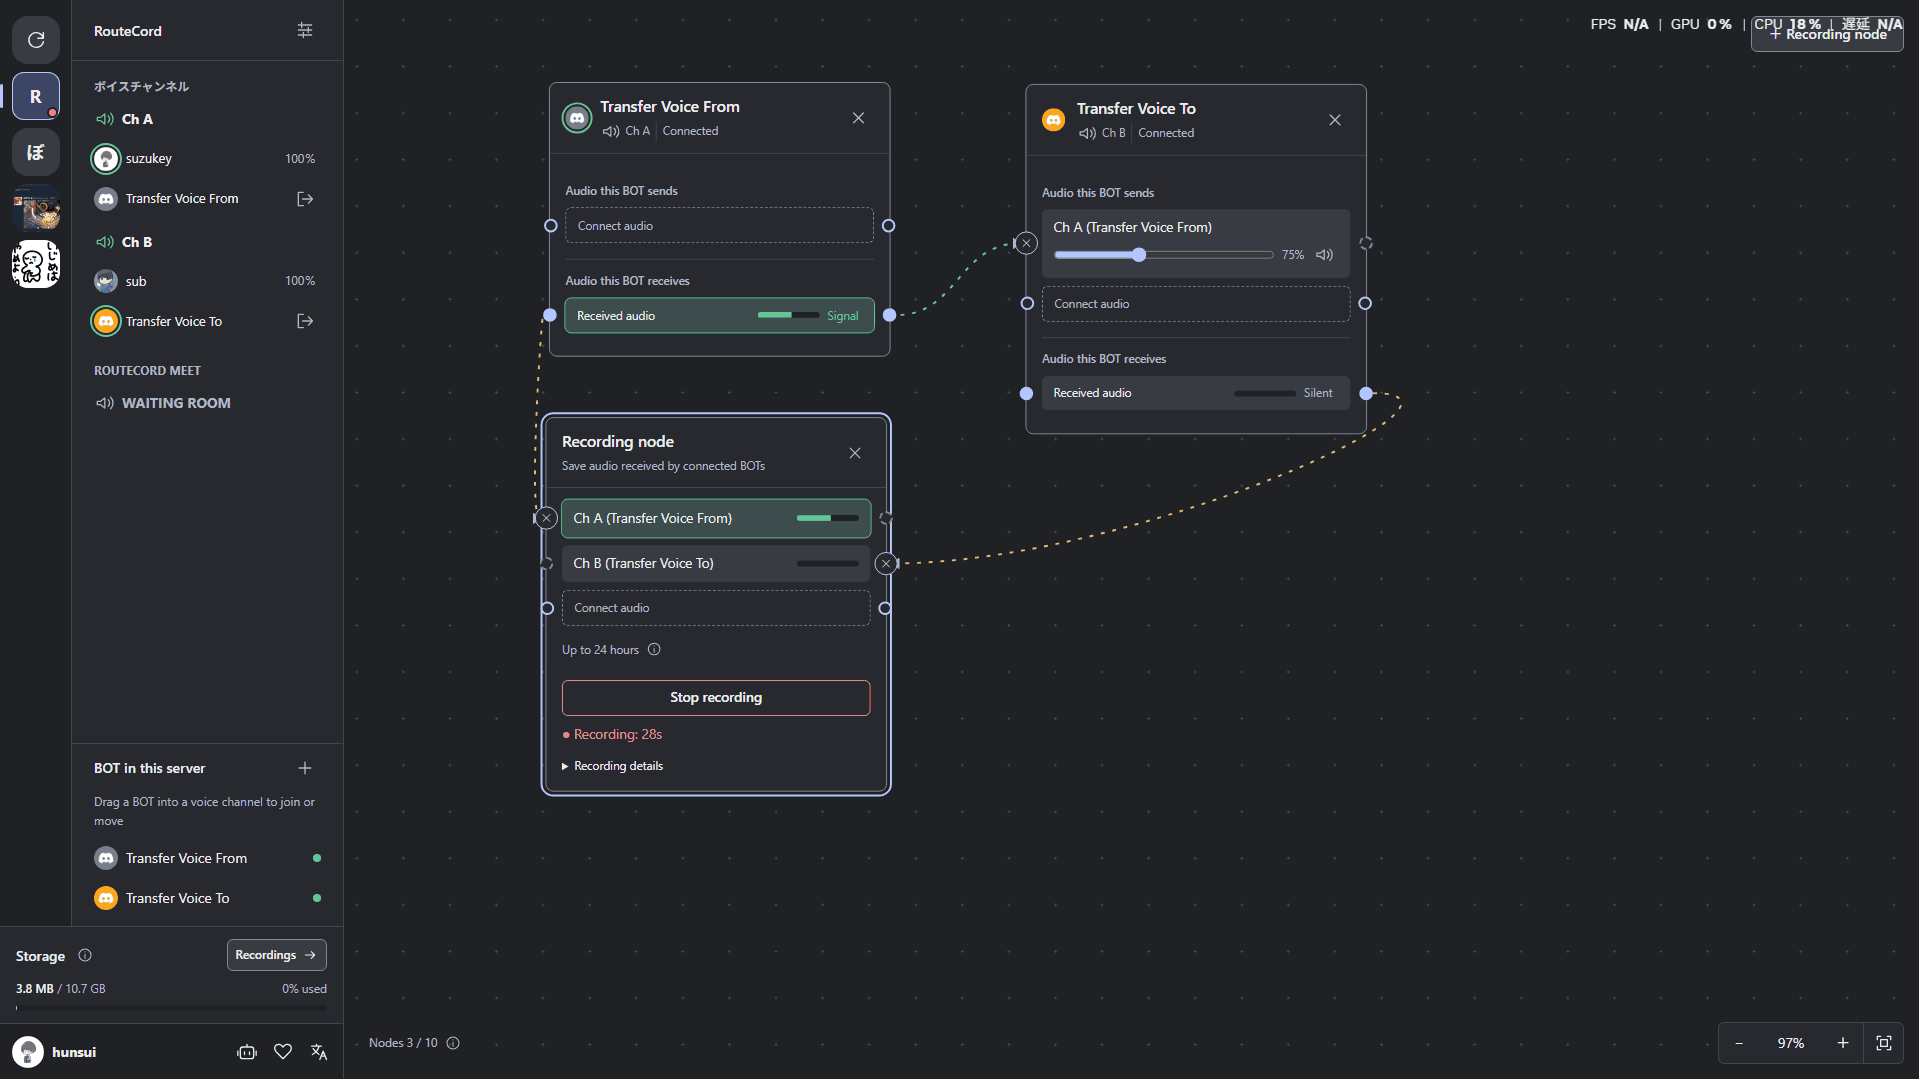The image size is (1919, 1079).
Task: Click Connect audio slot in Recording node
Action: [716, 608]
